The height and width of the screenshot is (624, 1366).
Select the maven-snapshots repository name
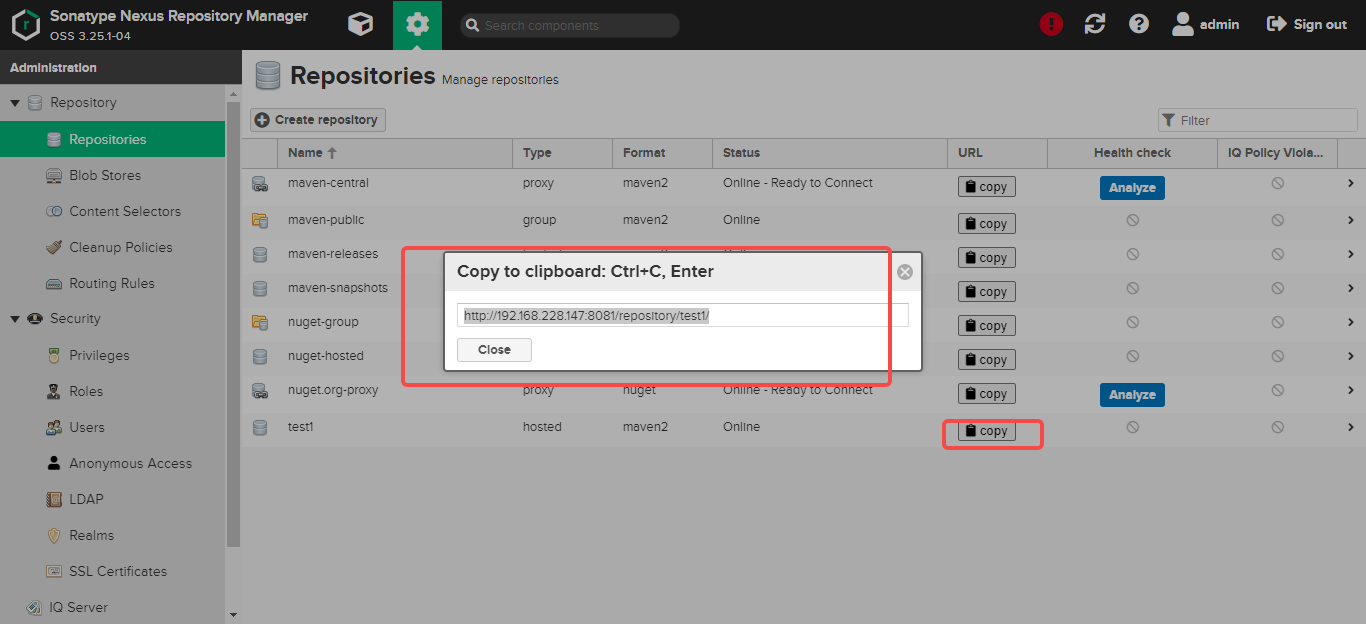click(338, 288)
